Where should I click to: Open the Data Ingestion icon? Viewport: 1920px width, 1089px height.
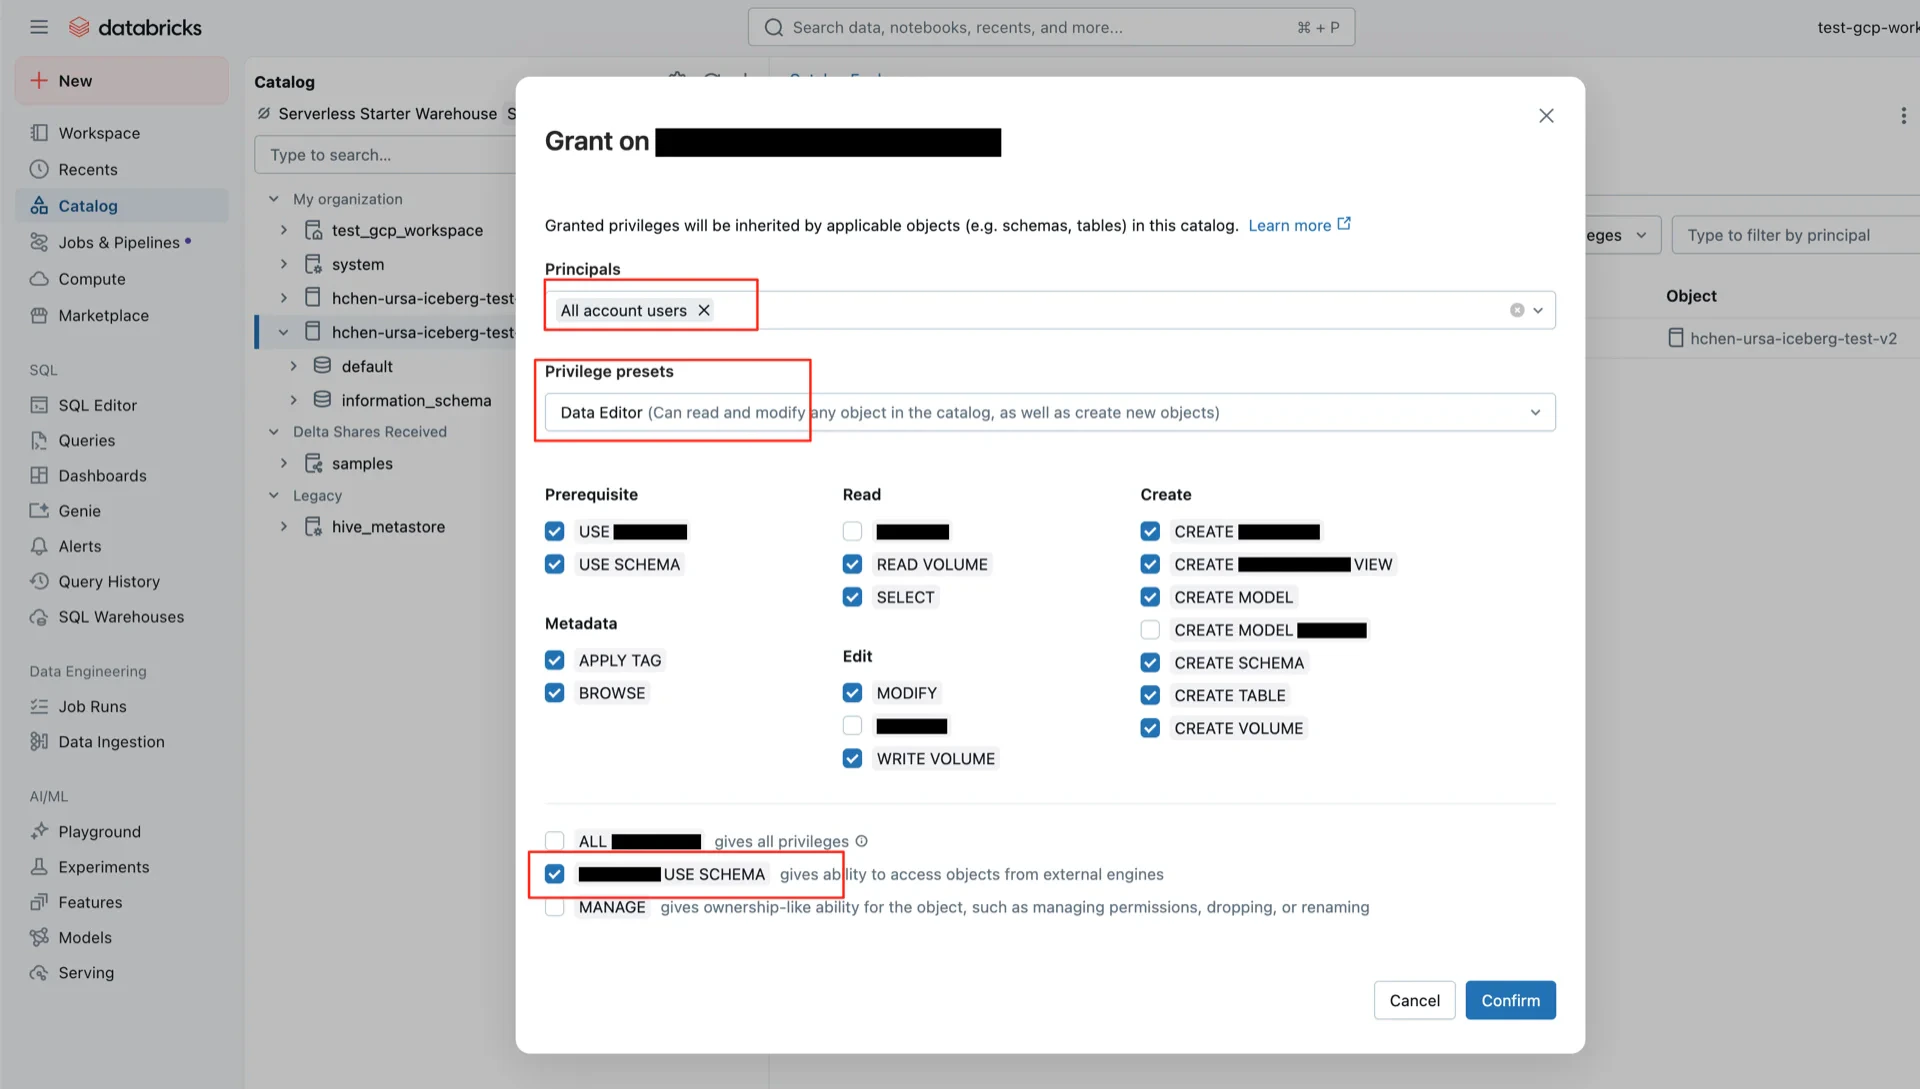[x=39, y=741]
